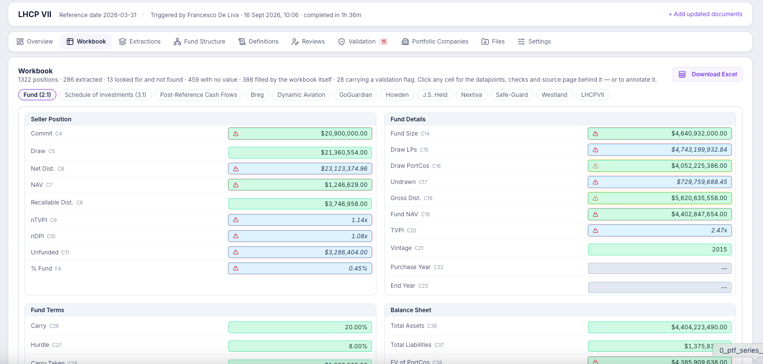763x364 pixels.
Task: Click Add updated documents link
Action: [x=705, y=14]
